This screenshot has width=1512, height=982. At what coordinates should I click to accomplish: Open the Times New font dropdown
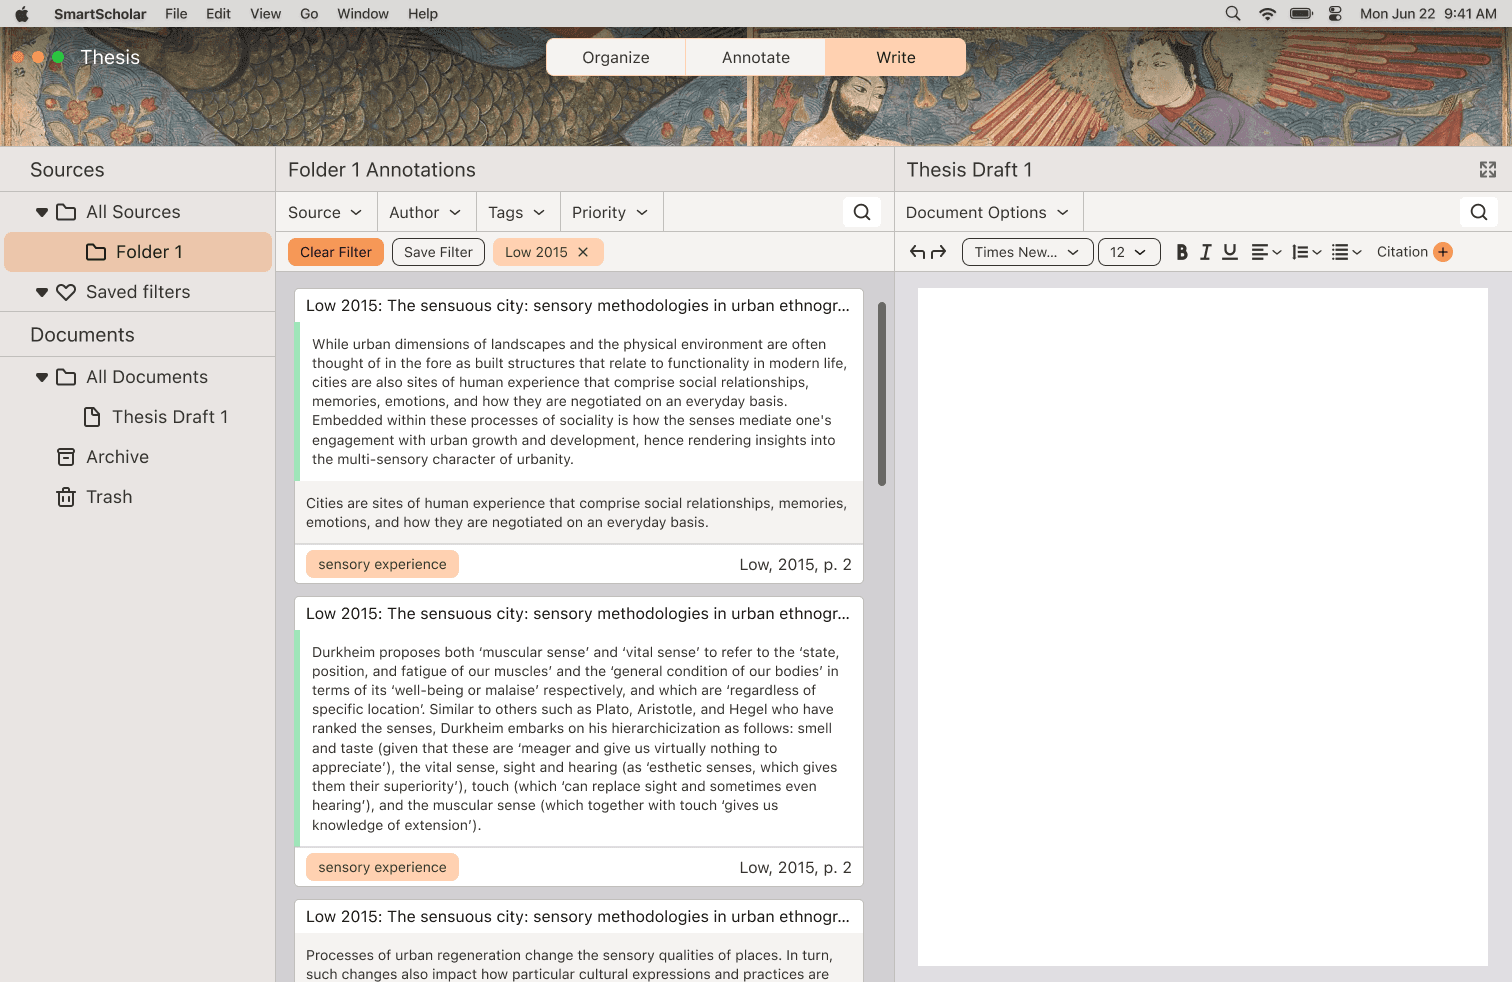[1027, 252]
